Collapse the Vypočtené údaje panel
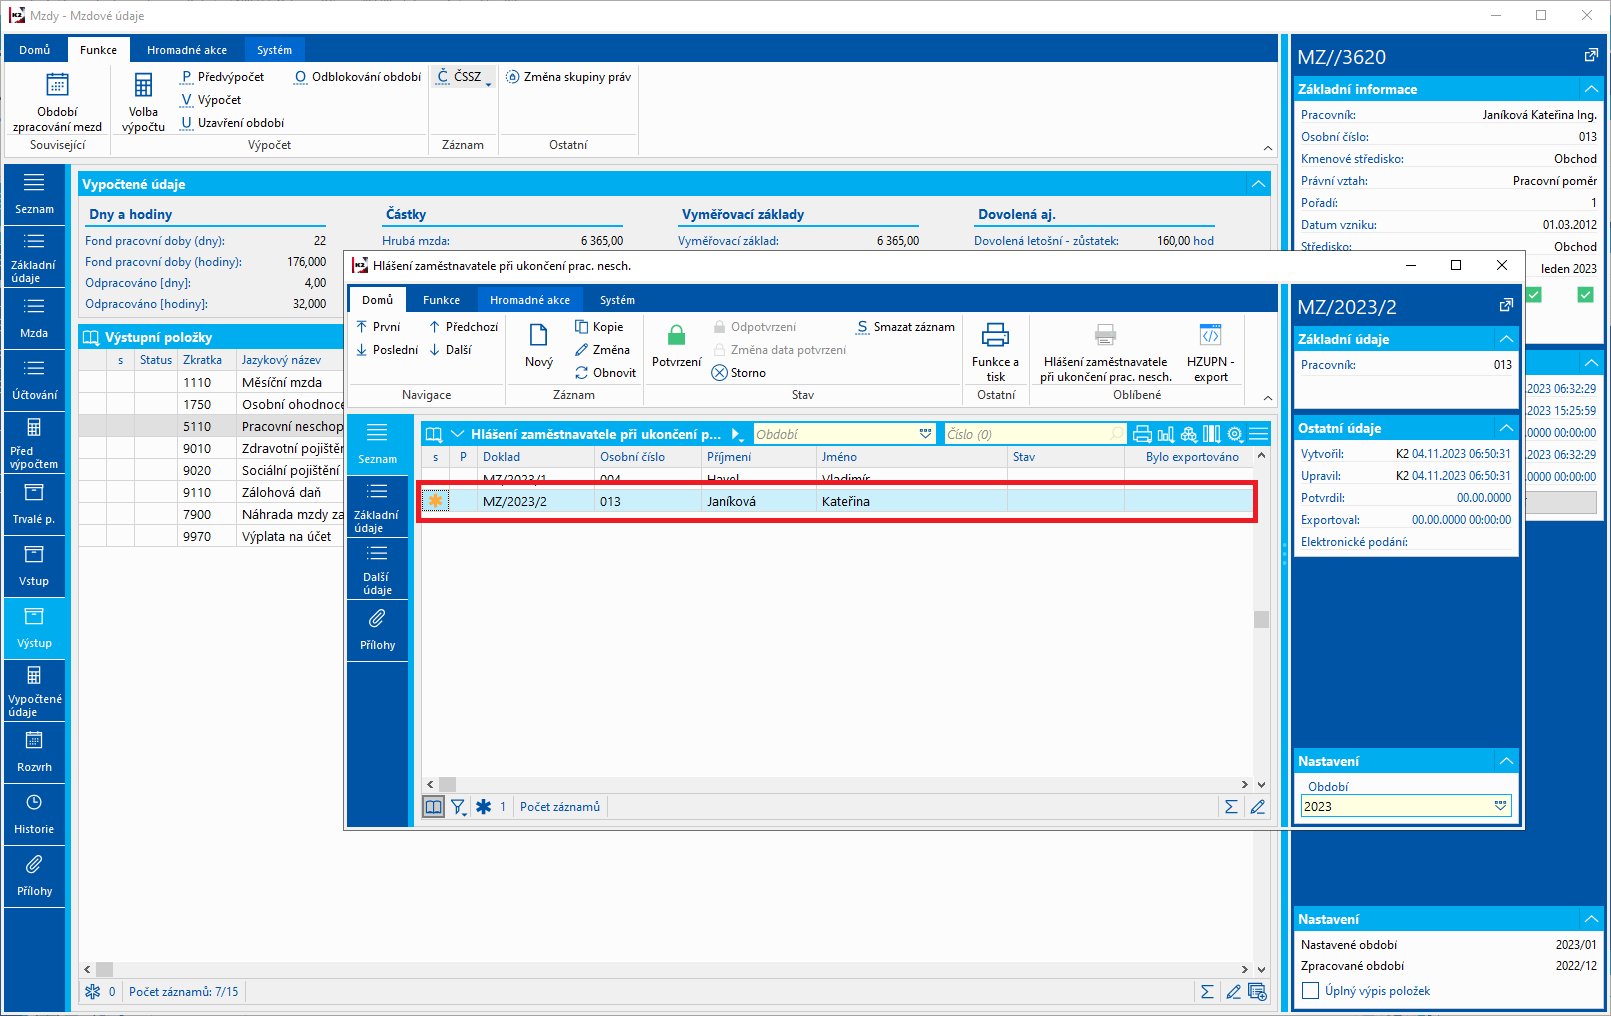This screenshot has height=1016, width=1611. point(1258,184)
